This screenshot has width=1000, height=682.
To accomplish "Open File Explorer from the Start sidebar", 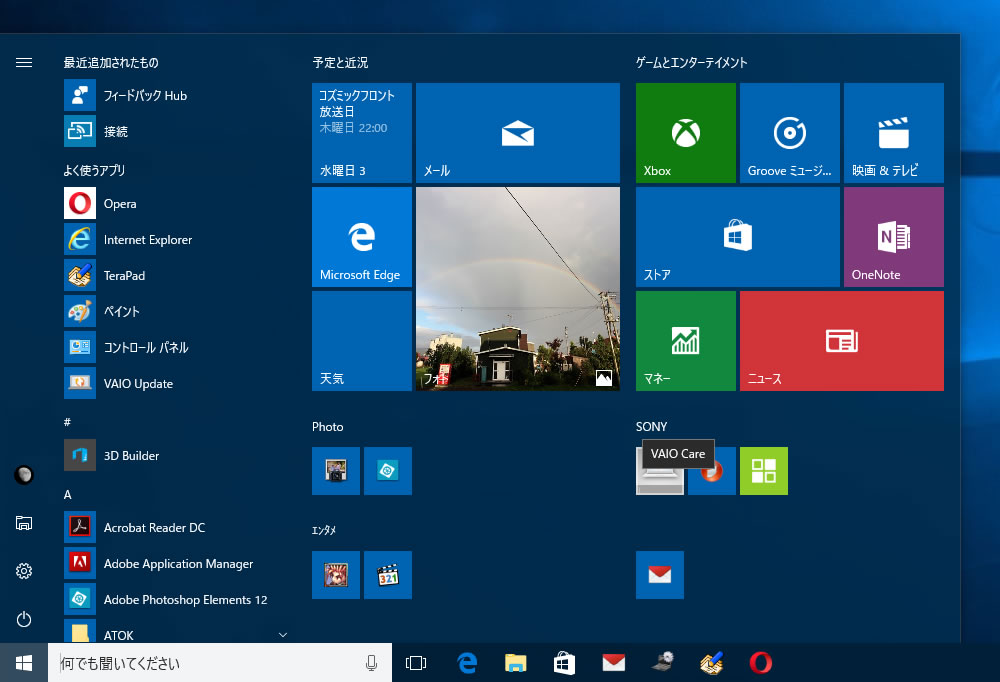I will [24, 523].
